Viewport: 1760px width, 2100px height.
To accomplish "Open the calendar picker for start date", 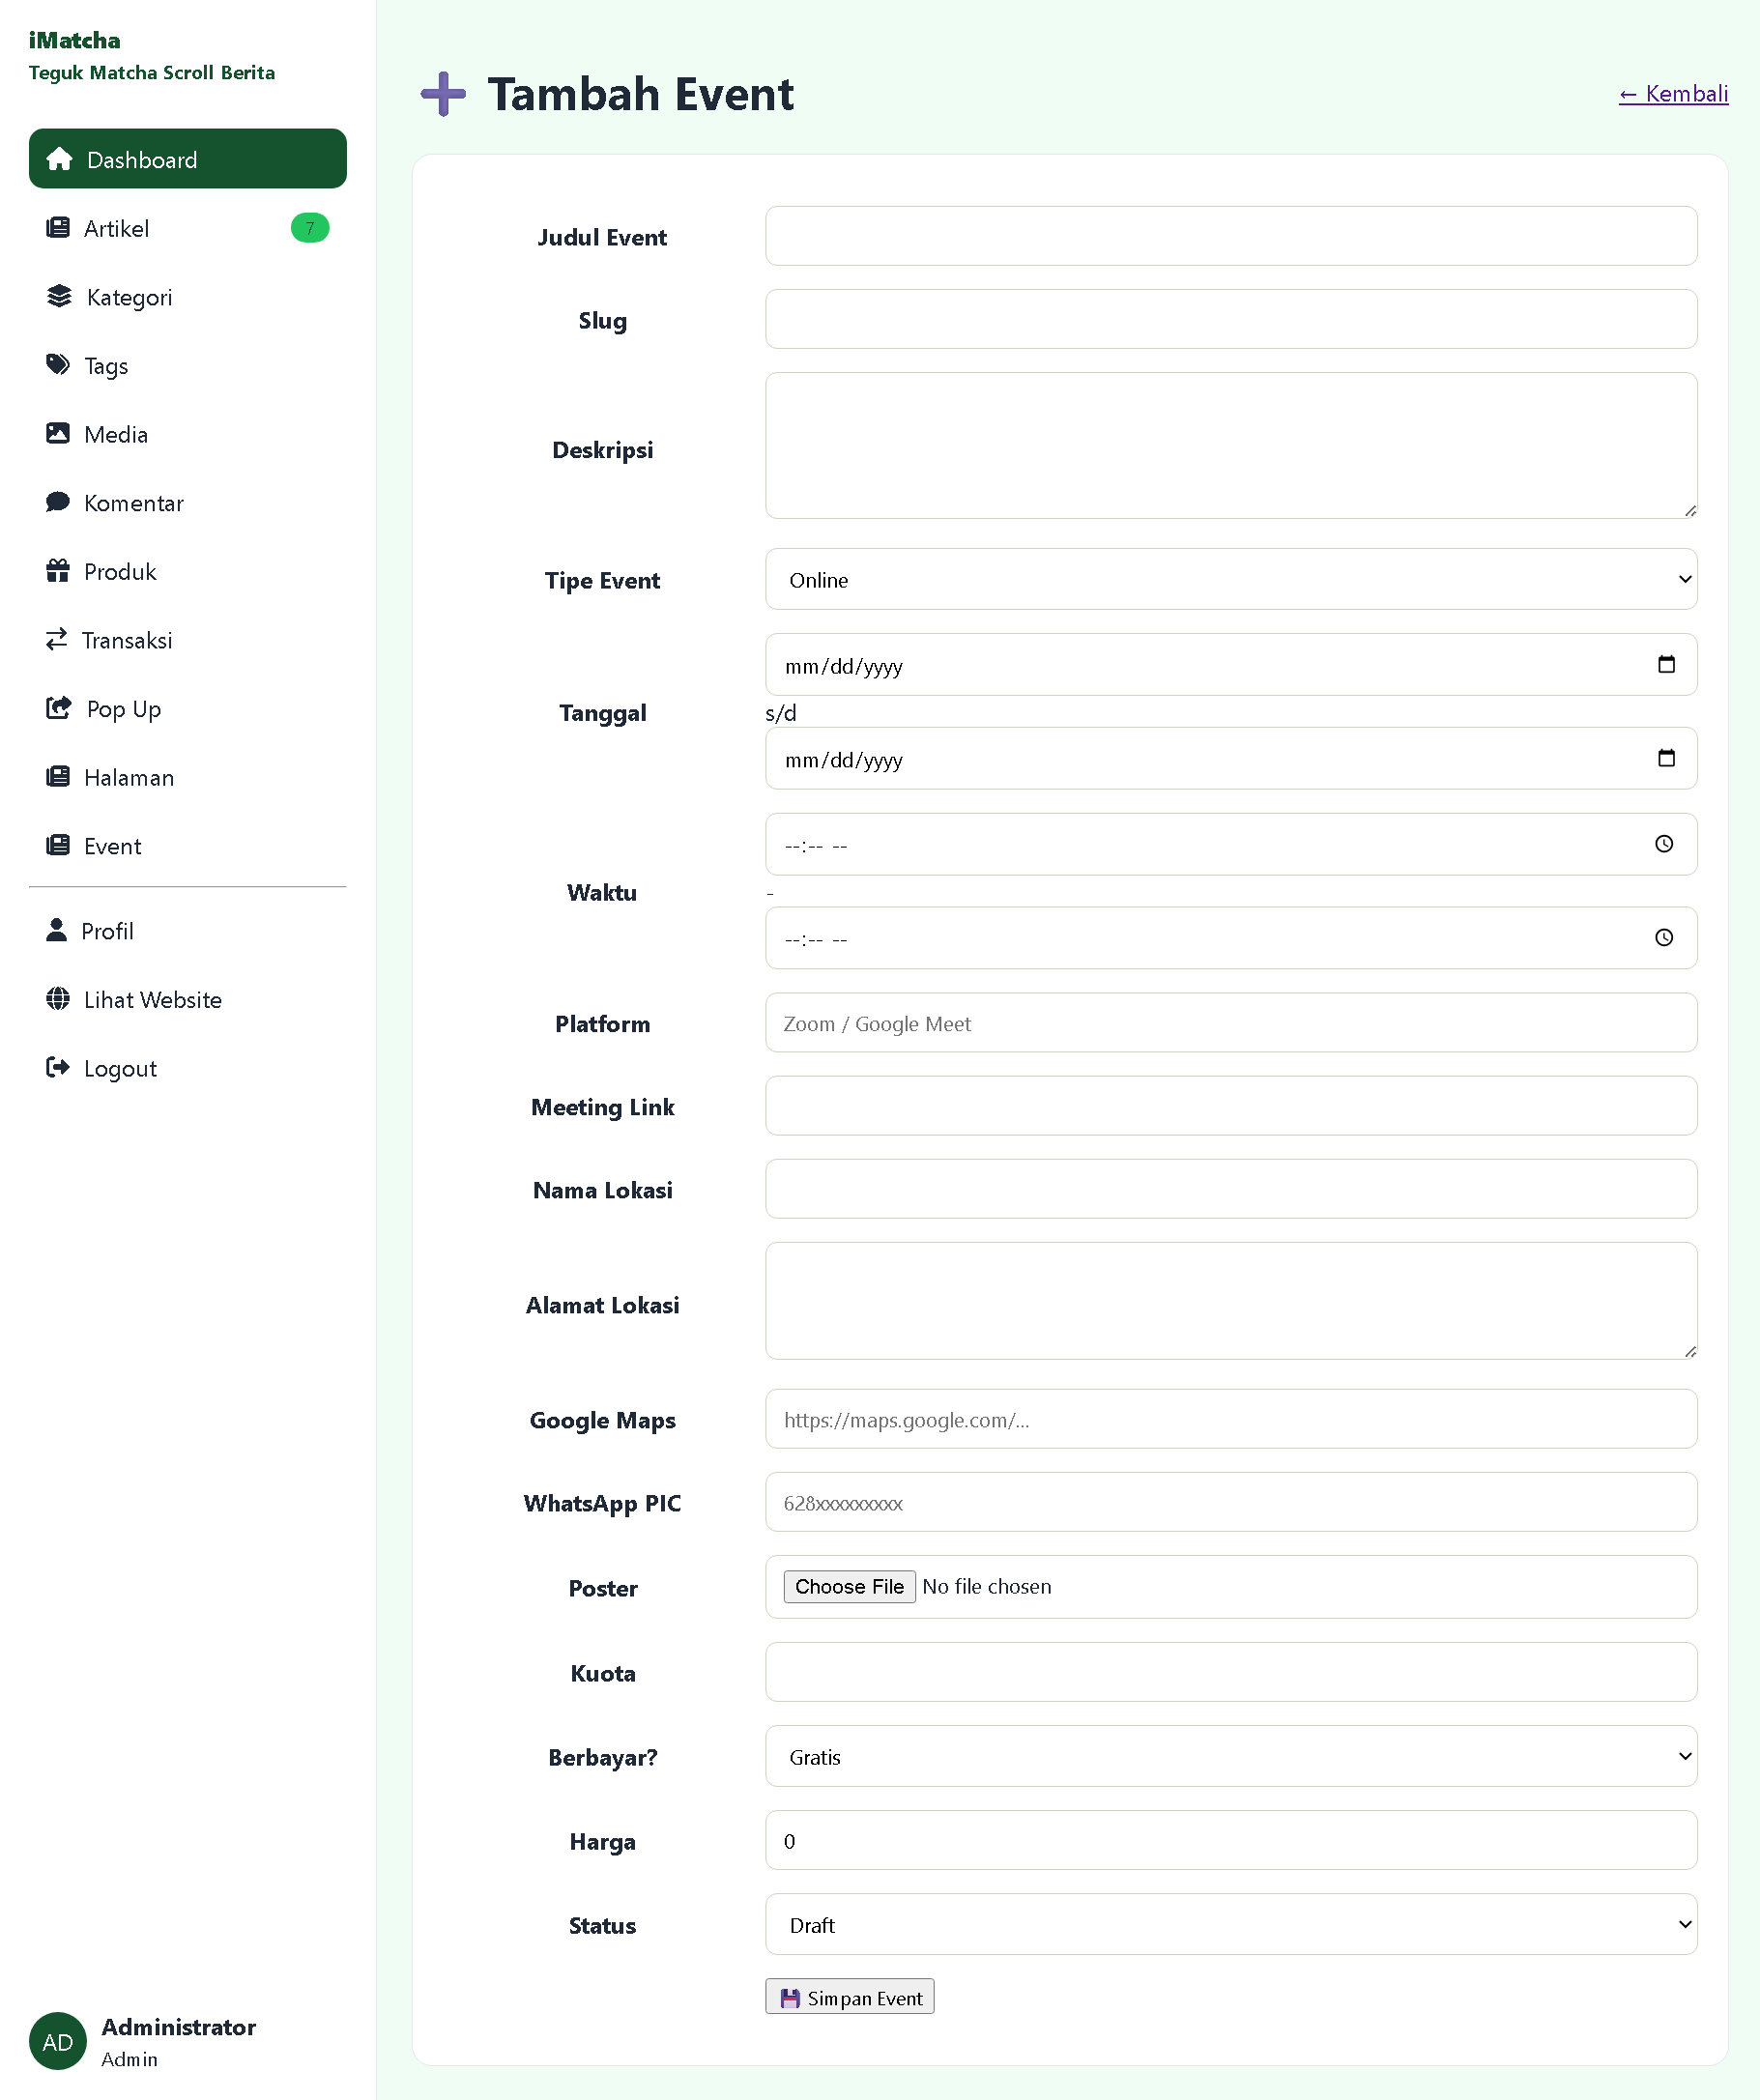I will 1666,664.
